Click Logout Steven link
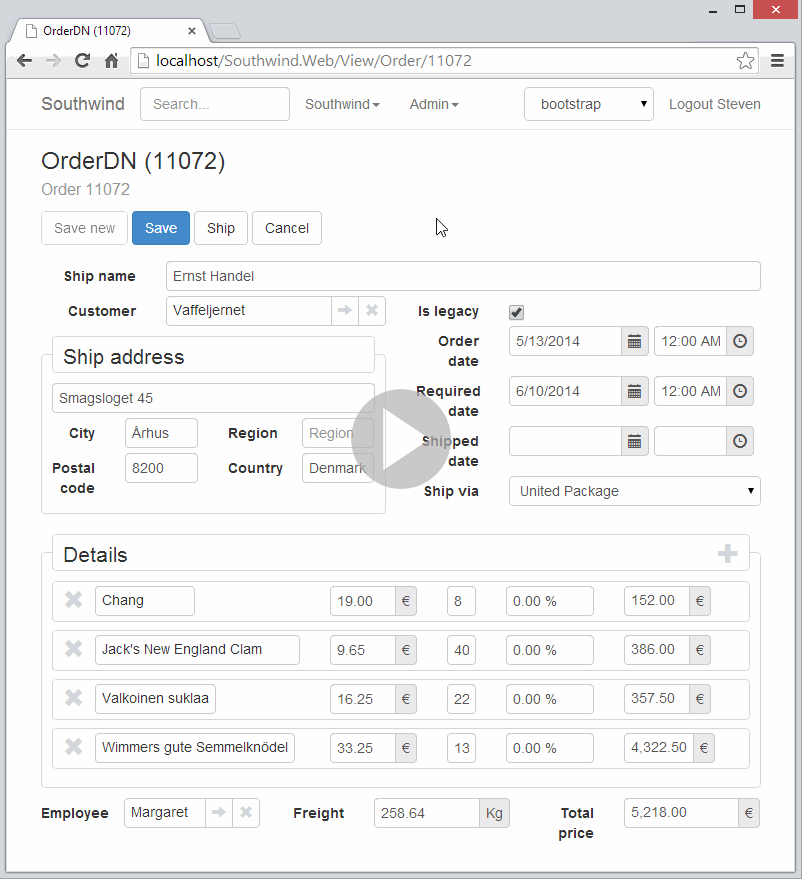The height and width of the screenshot is (879, 802). click(x=714, y=104)
